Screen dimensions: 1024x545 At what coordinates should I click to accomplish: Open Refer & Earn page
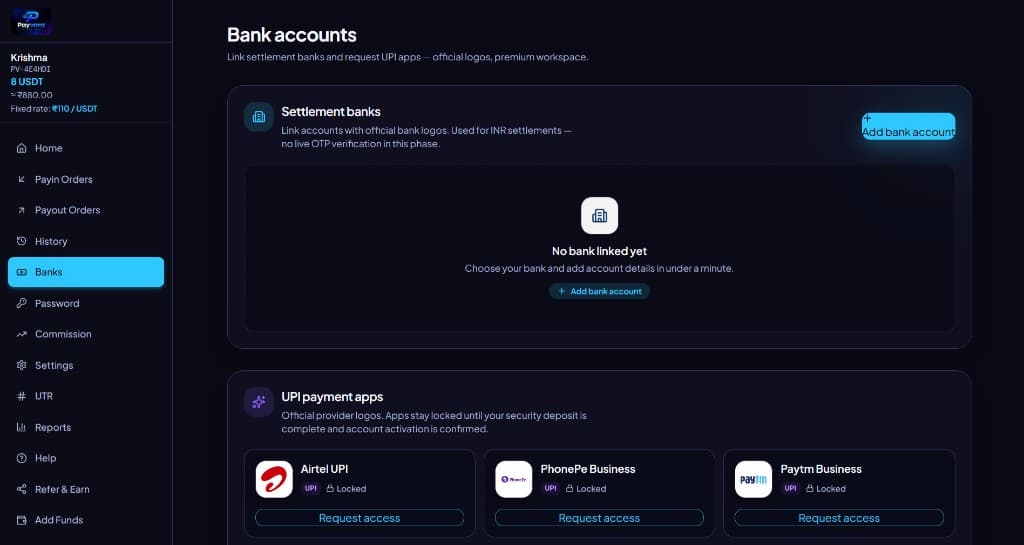pyautogui.click(x=86, y=490)
